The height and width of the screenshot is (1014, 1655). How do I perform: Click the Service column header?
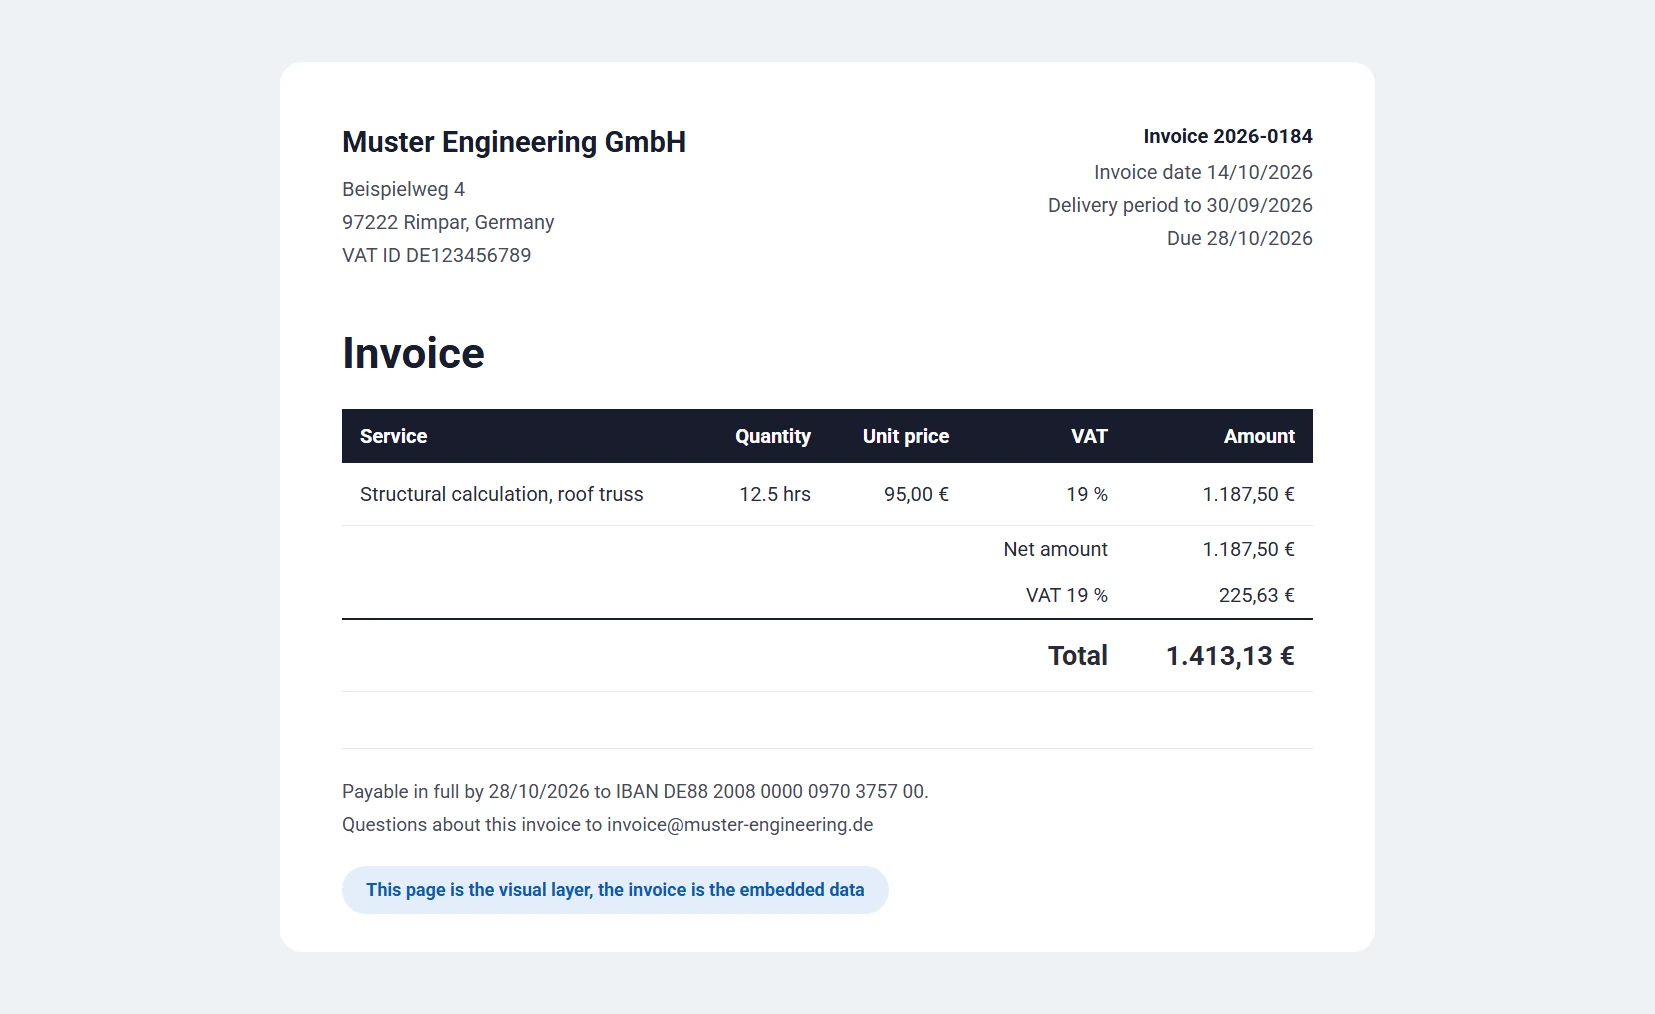pyautogui.click(x=393, y=436)
